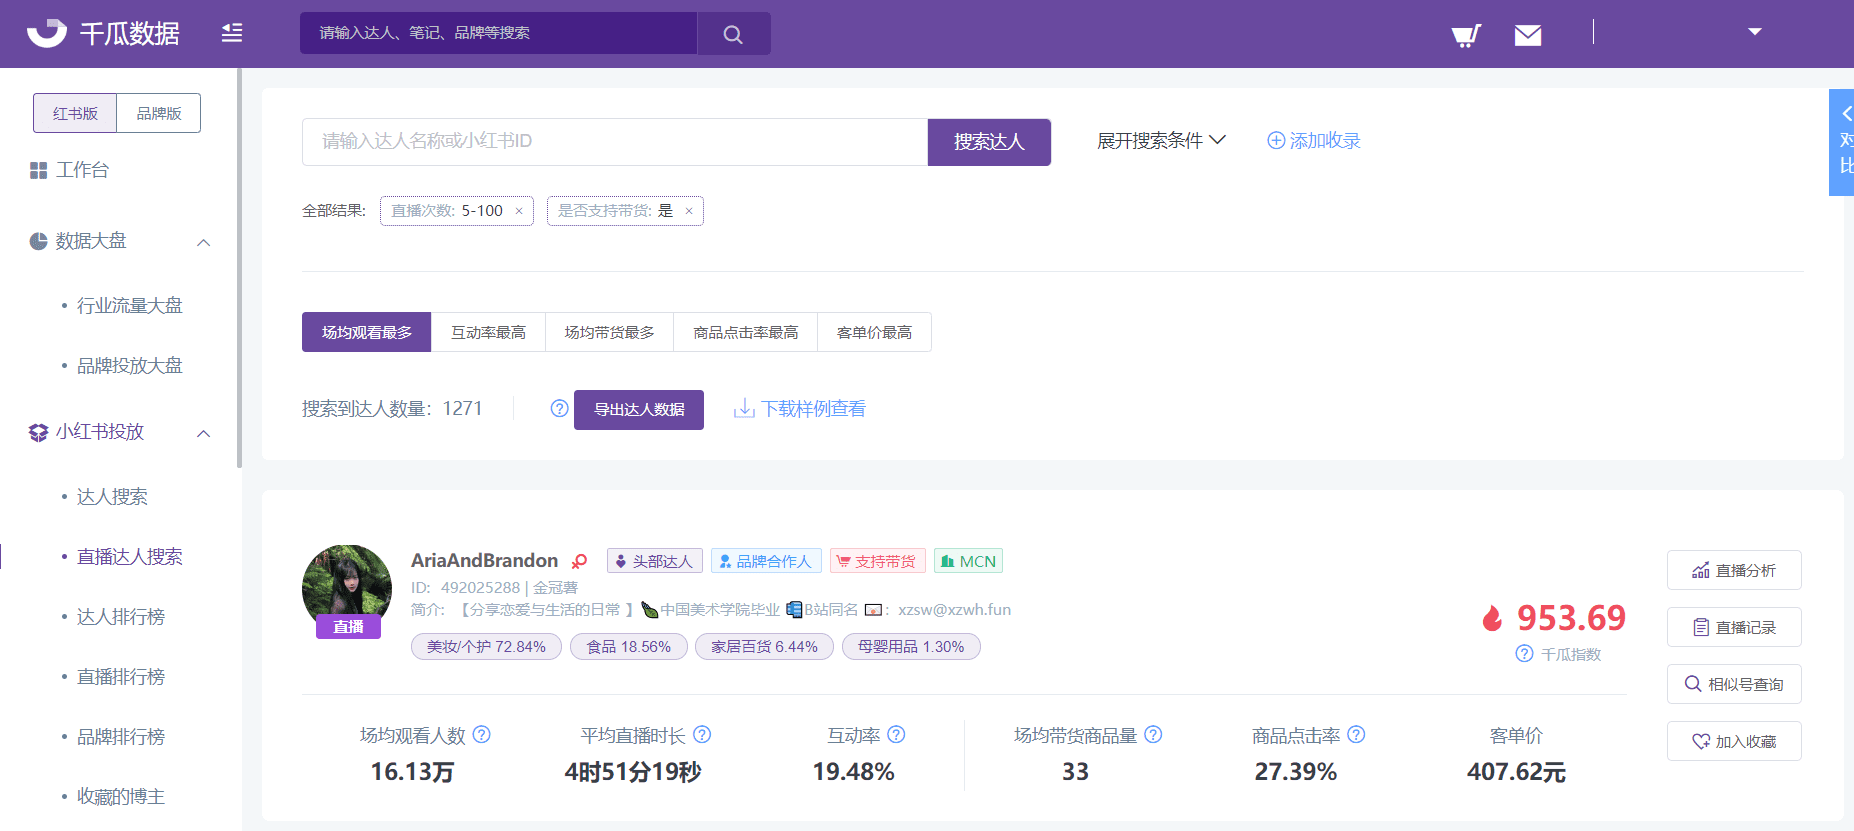Focus the top global search field
This screenshot has height=831, width=1854.
click(498, 33)
